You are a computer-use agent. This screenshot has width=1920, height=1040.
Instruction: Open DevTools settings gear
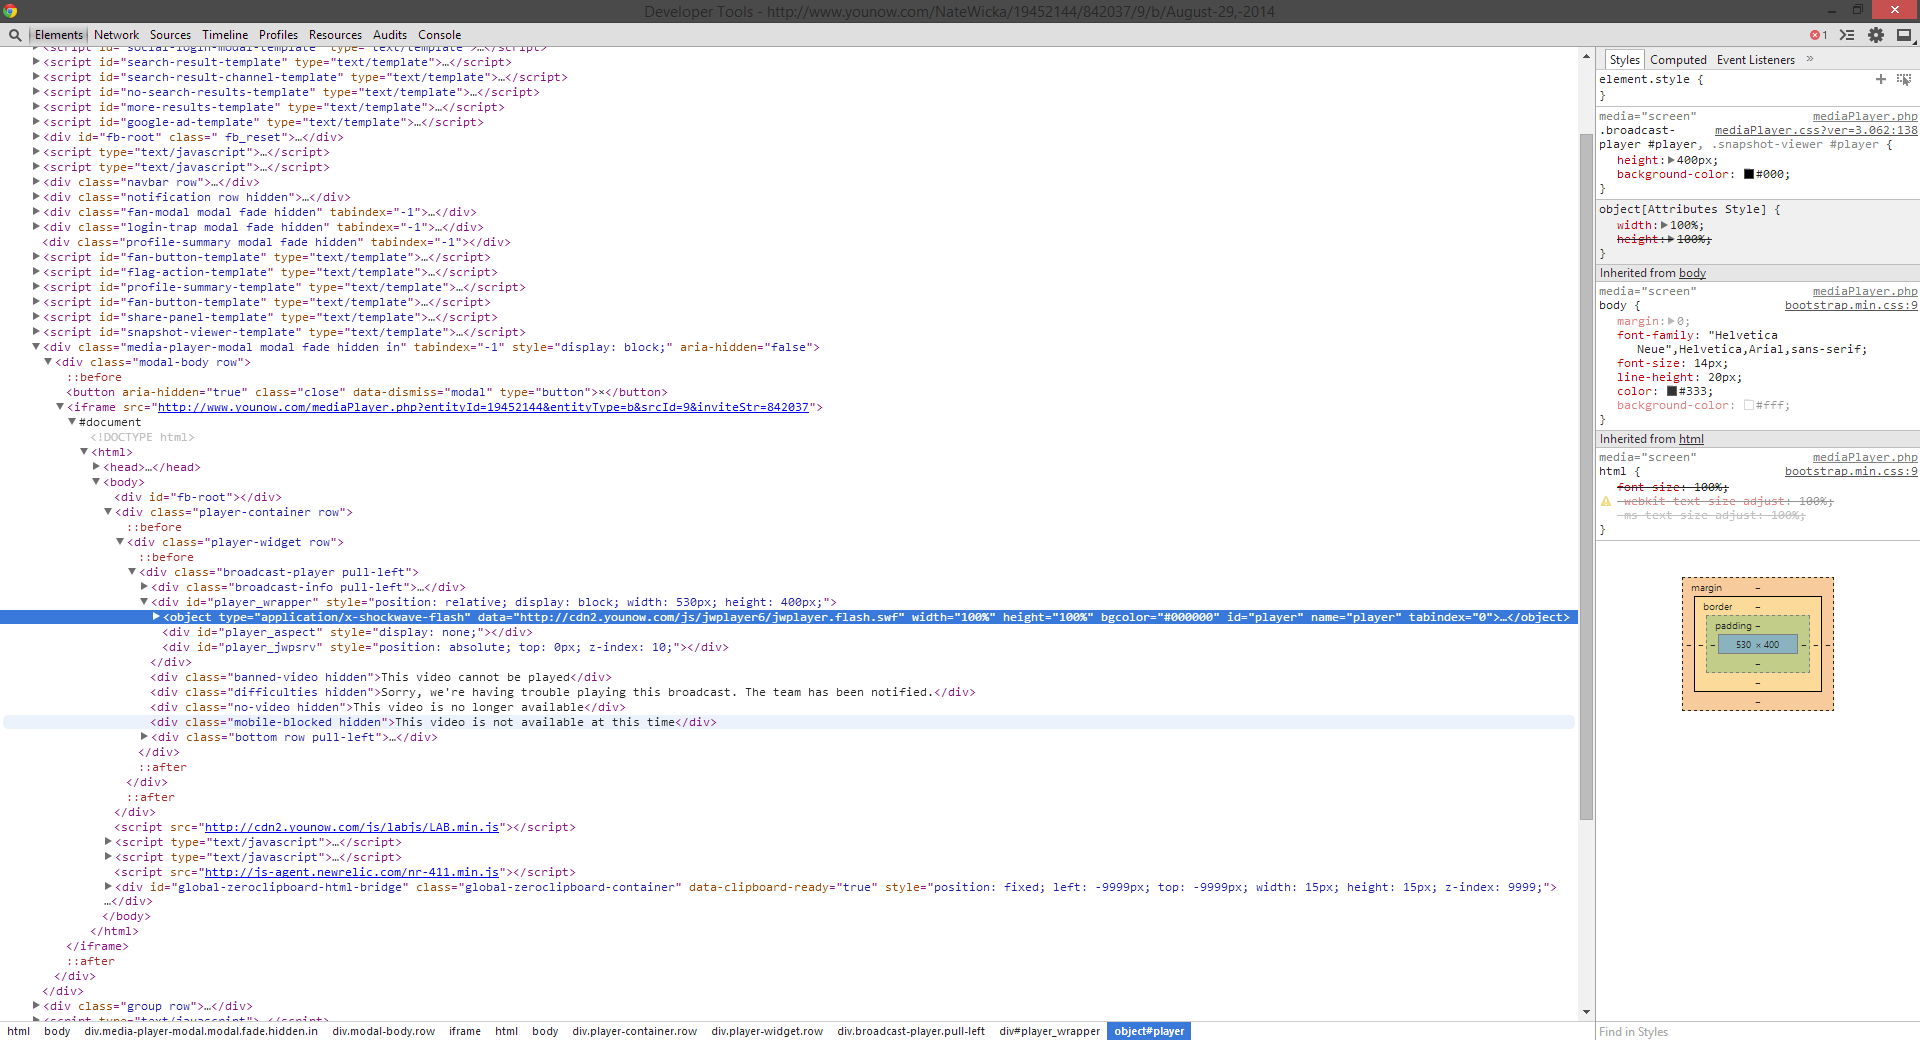(1876, 35)
